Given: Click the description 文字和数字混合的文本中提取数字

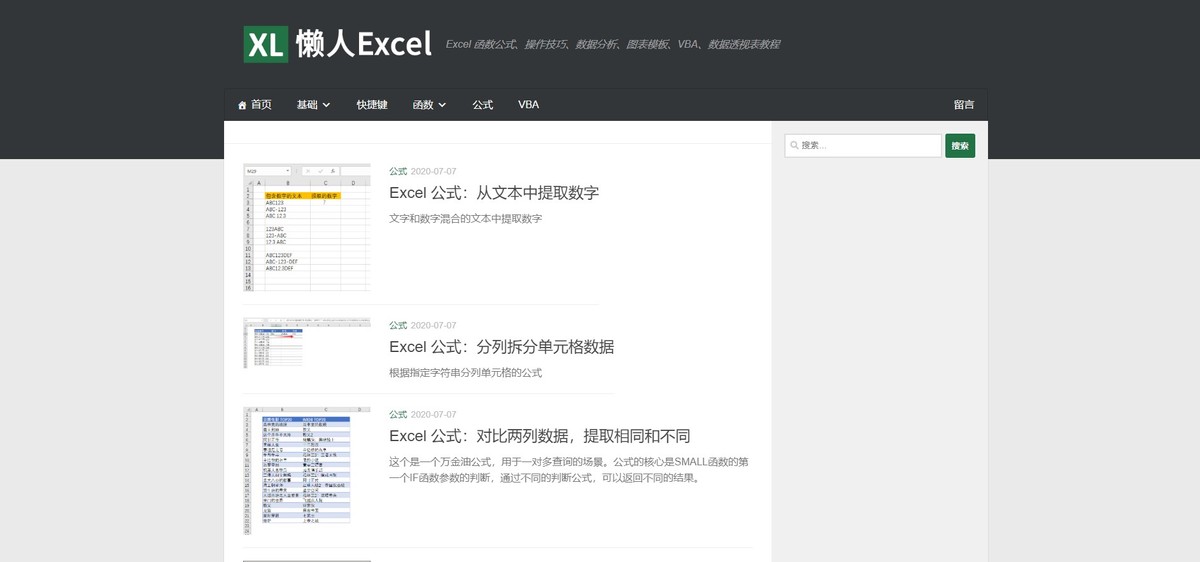Looking at the screenshot, I should pos(465,218).
